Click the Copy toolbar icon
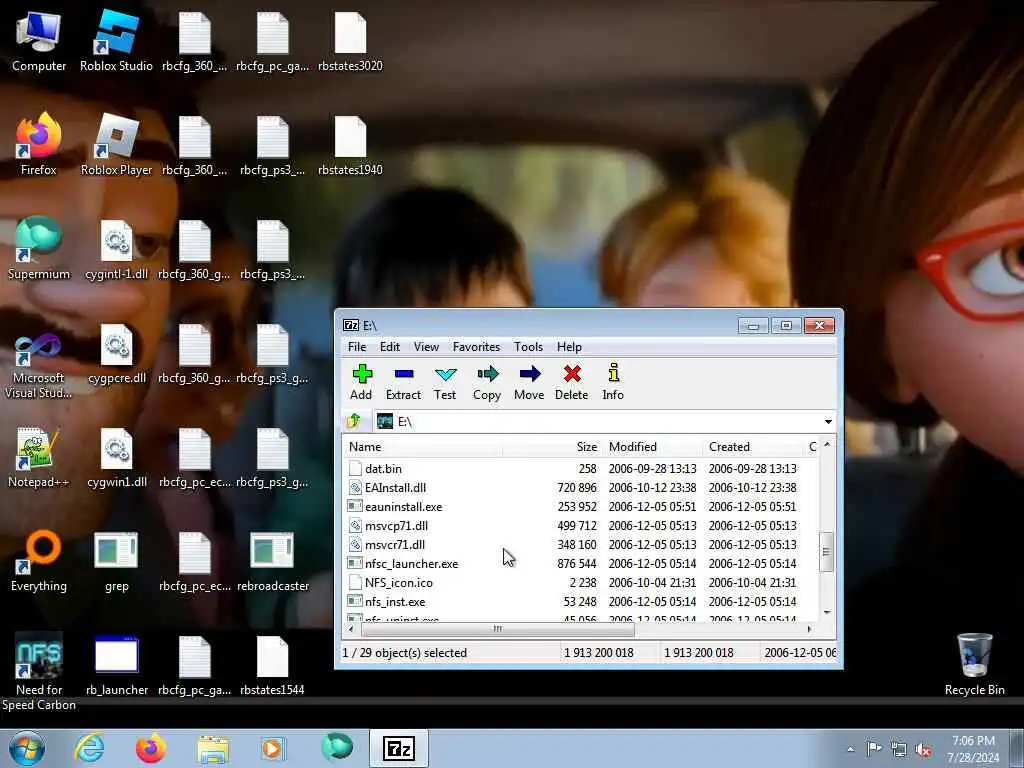1024x768 pixels. (487, 381)
